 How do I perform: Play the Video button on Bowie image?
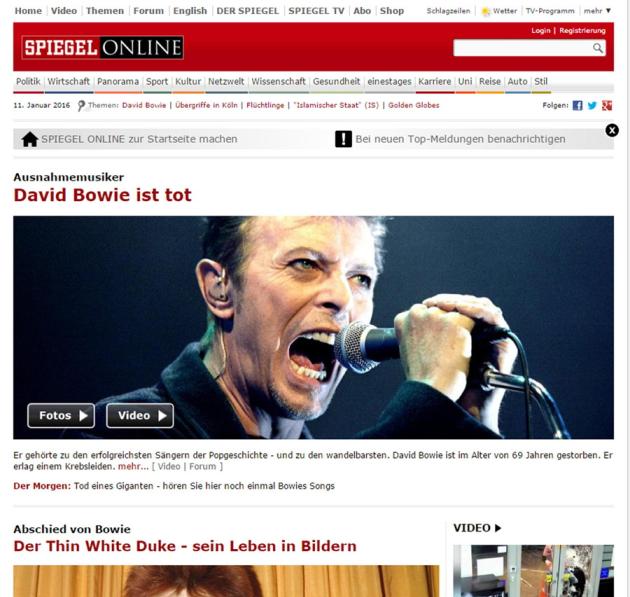point(140,415)
